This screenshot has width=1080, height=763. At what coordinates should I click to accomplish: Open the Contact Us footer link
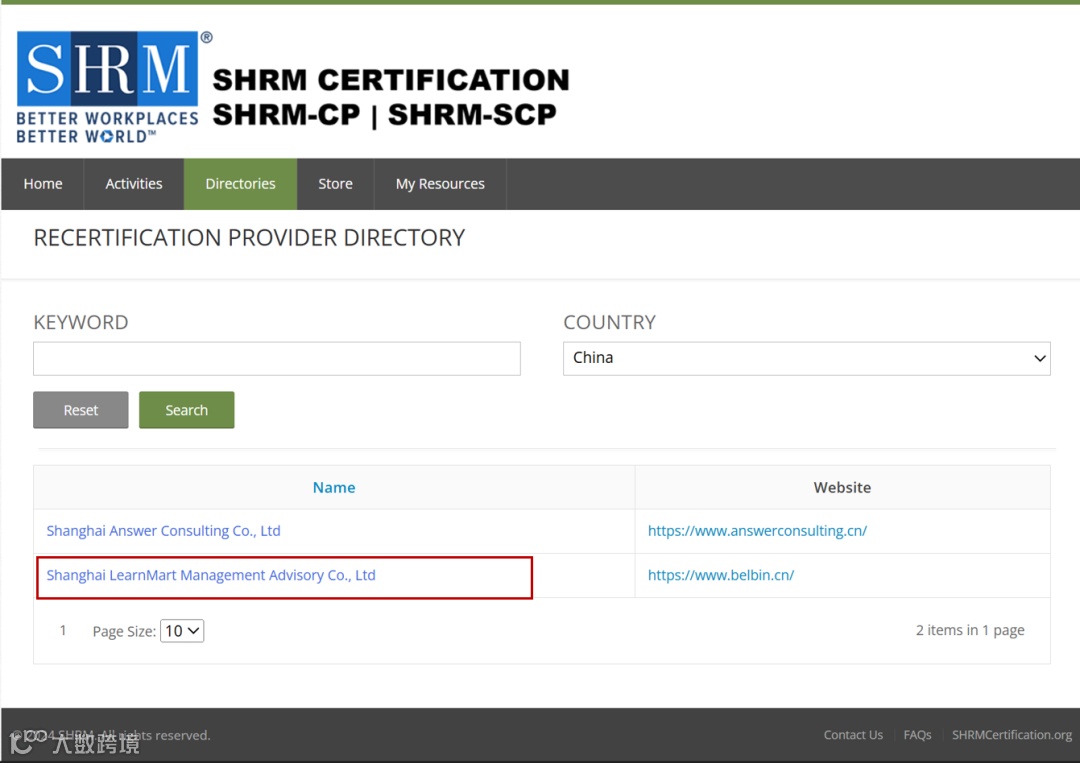point(853,735)
